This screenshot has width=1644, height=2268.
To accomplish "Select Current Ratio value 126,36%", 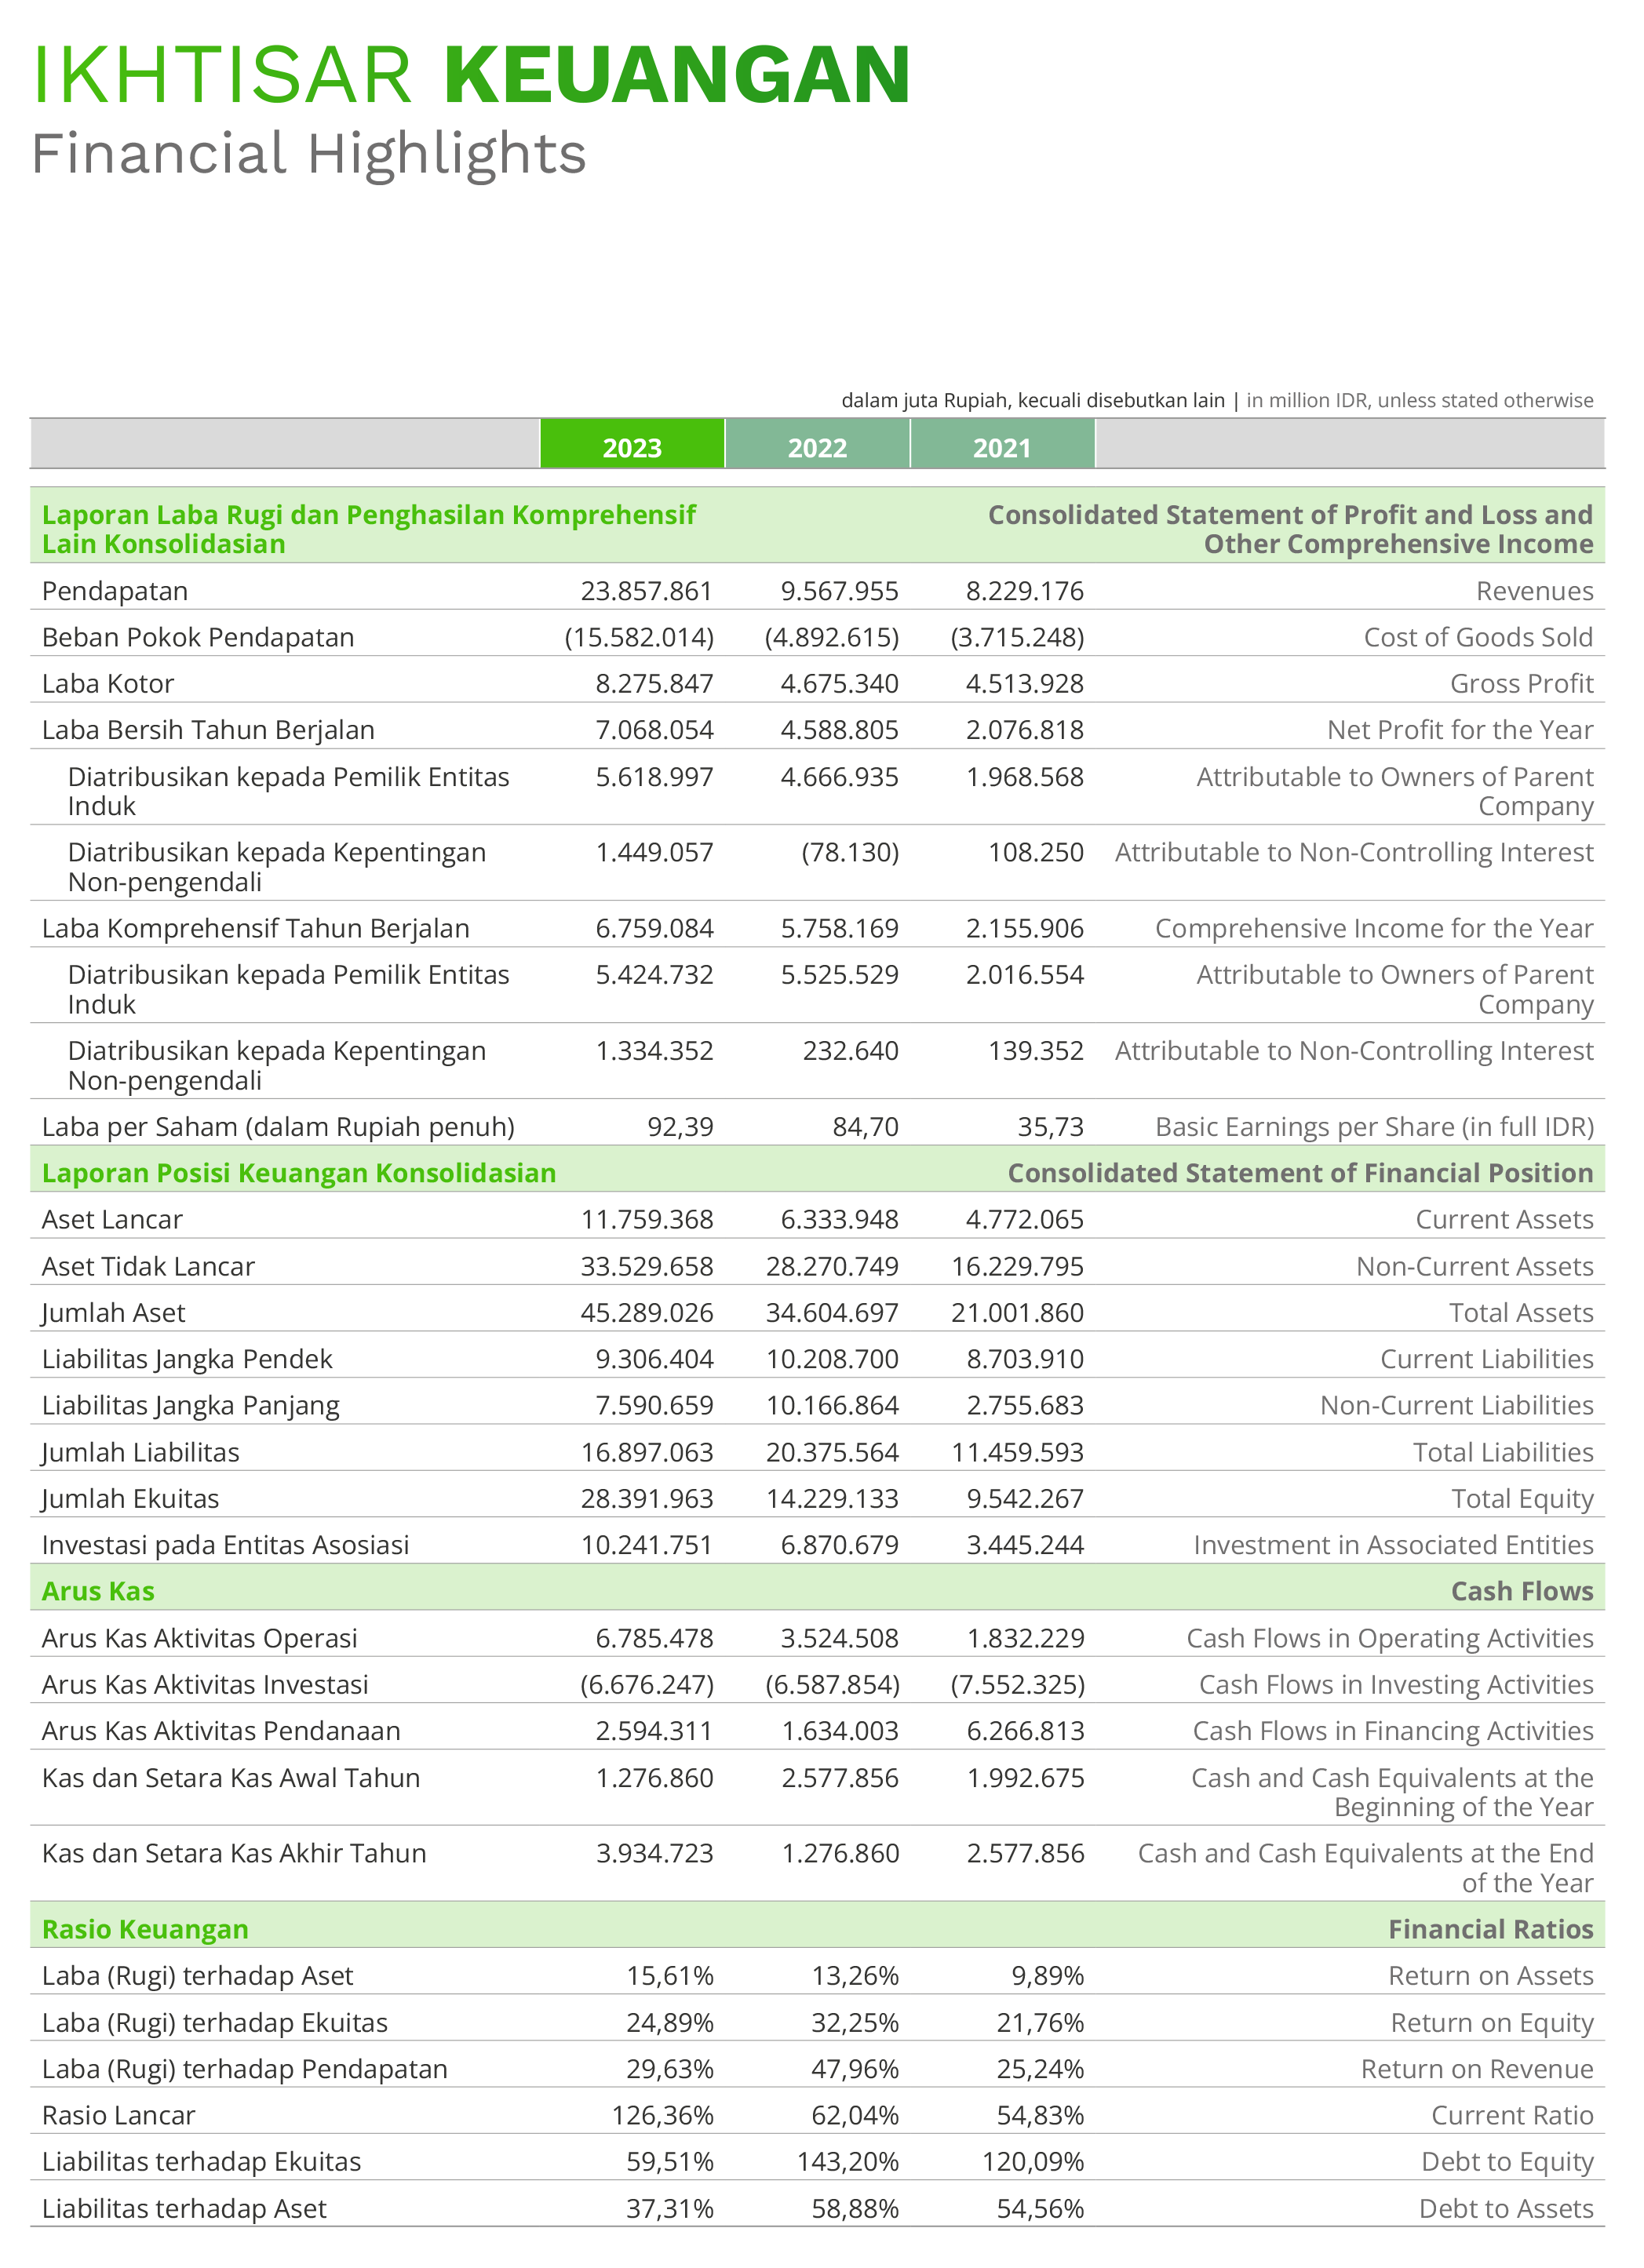I will 663,2116.
